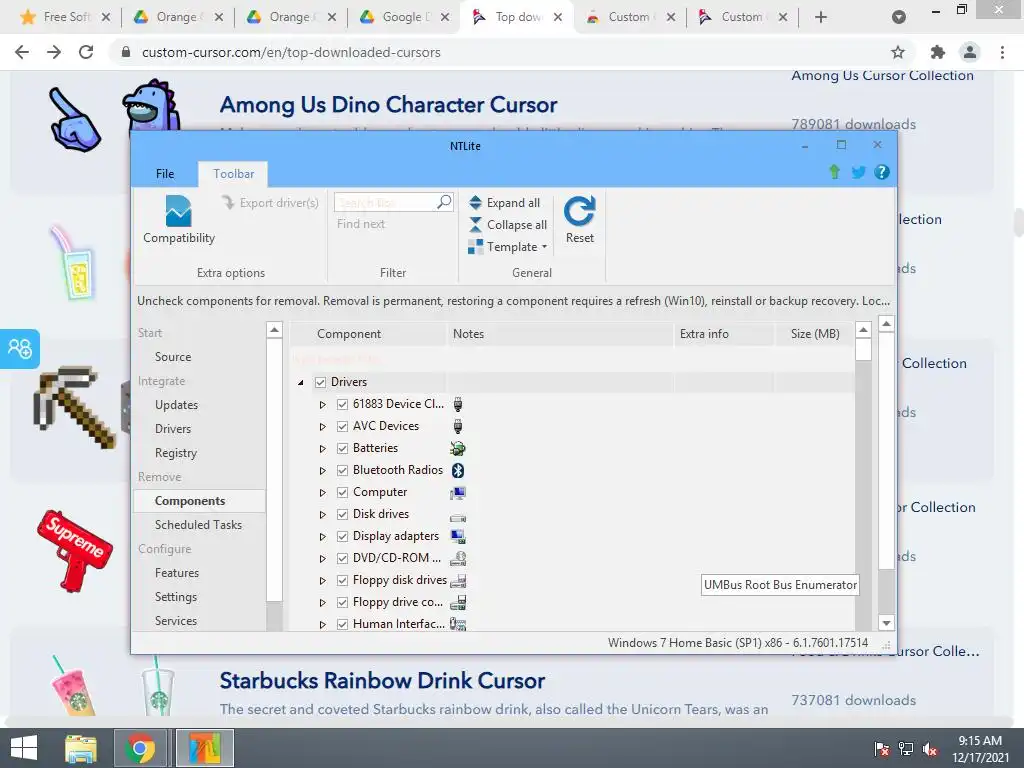Click the blue people side-tab on the webpage

point(20,349)
